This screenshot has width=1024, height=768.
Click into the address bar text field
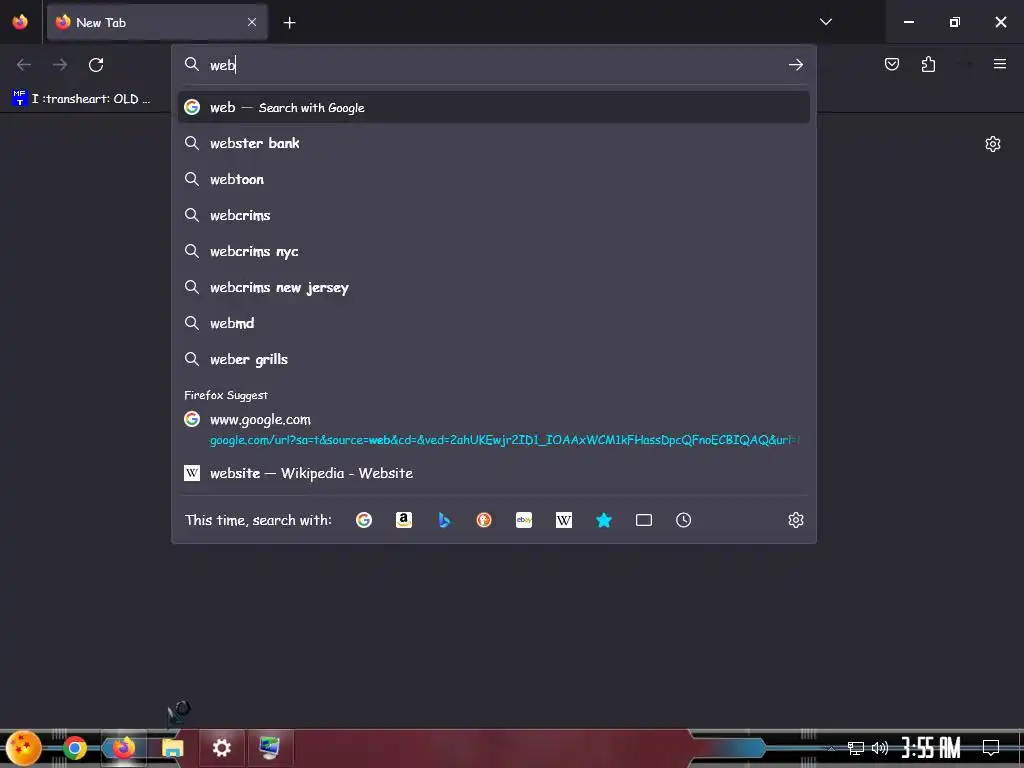493,64
